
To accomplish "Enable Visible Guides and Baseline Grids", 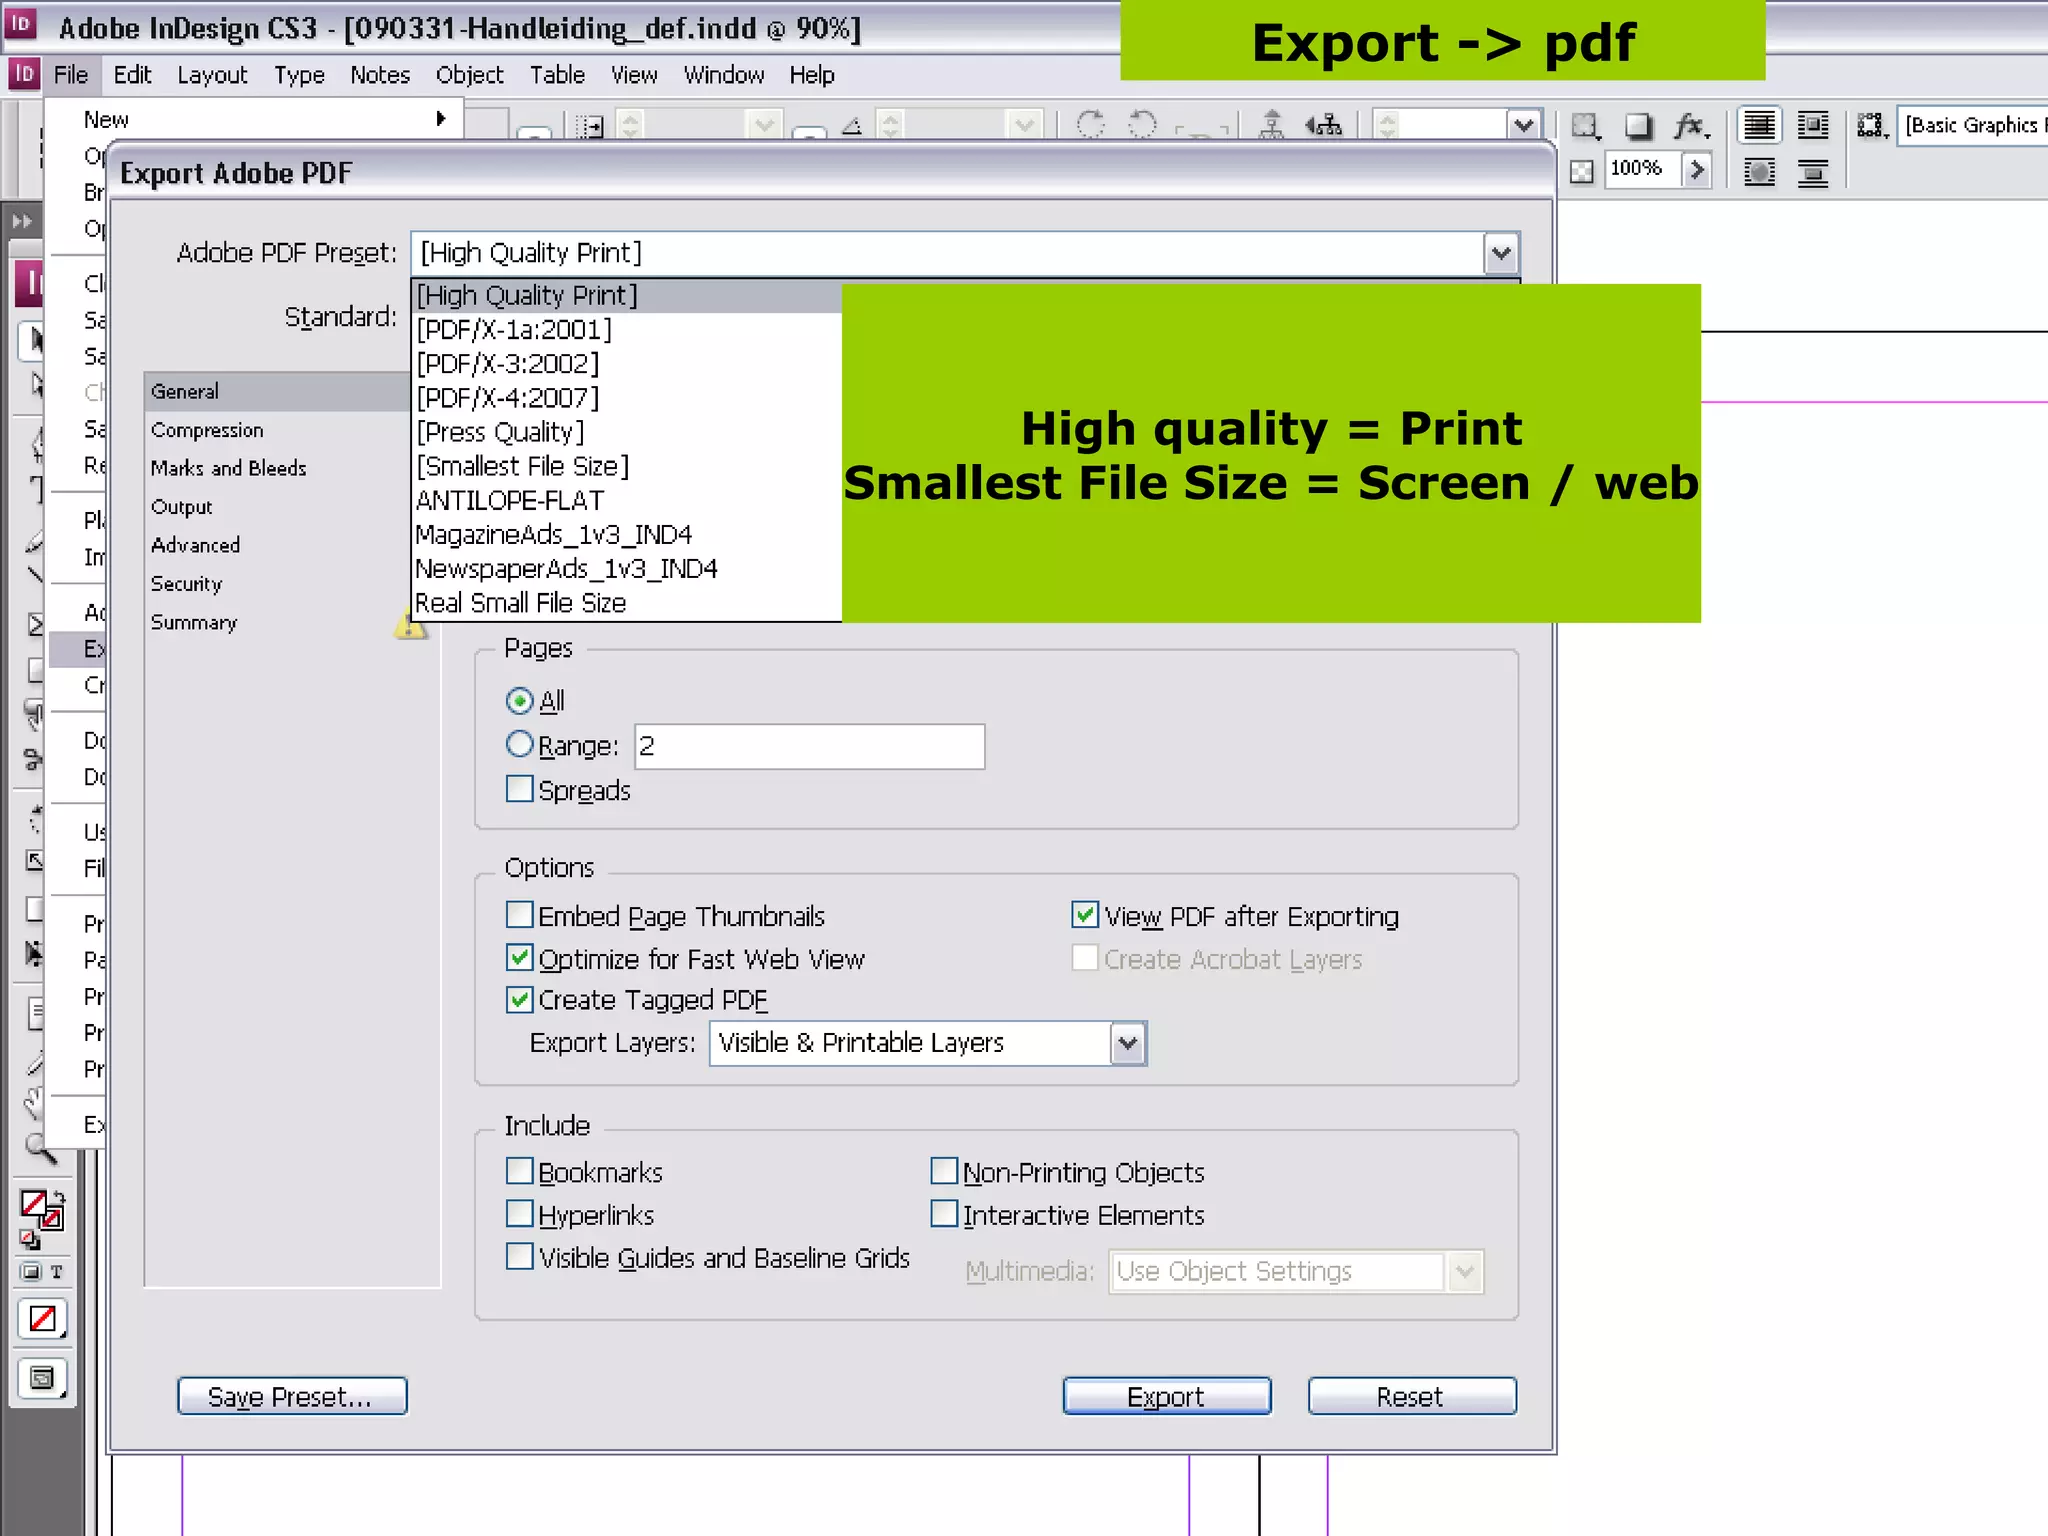I will coord(519,1257).
